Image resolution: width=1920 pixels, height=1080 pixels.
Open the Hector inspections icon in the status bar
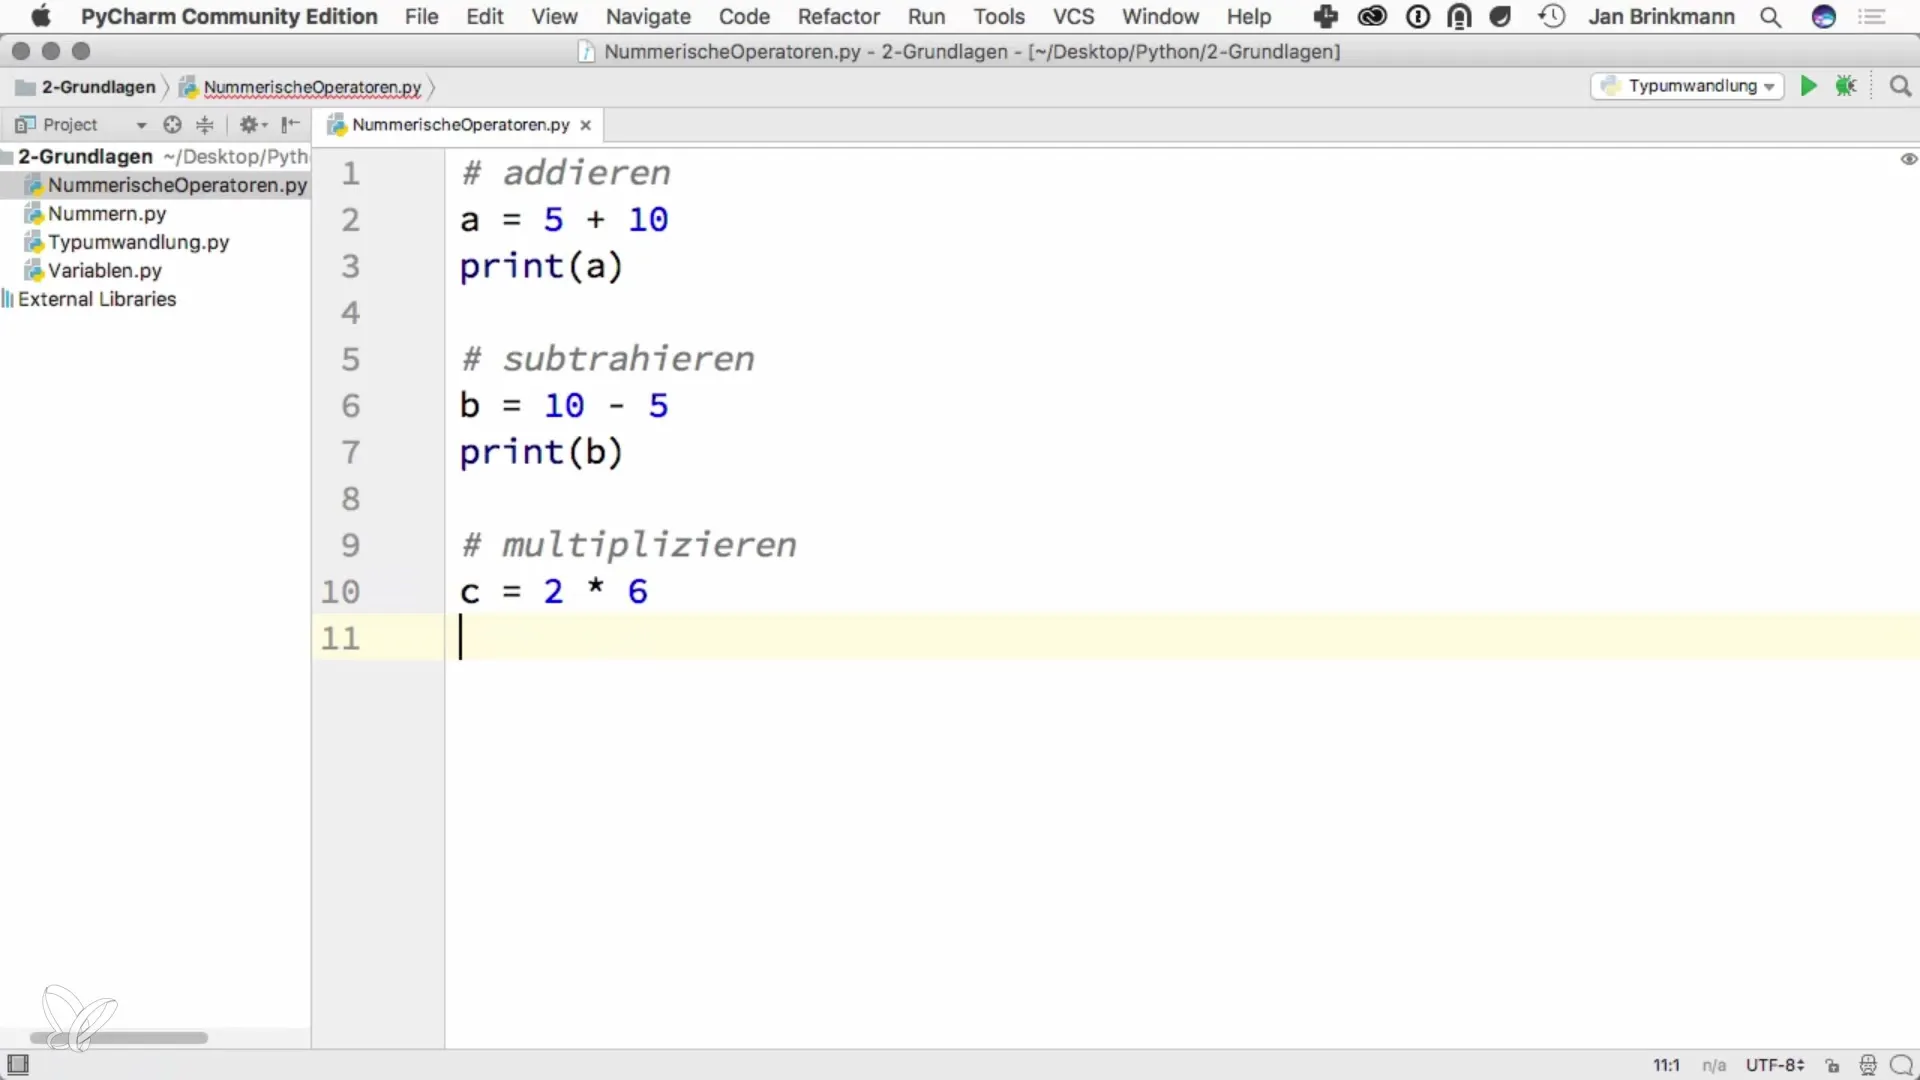tap(1867, 1066)
